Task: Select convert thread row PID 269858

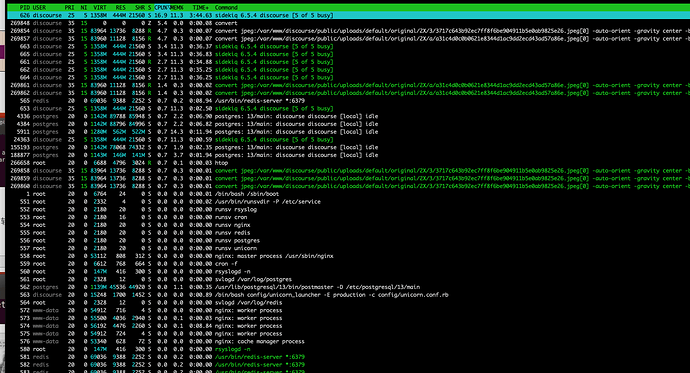Action: tap(349, 171)
